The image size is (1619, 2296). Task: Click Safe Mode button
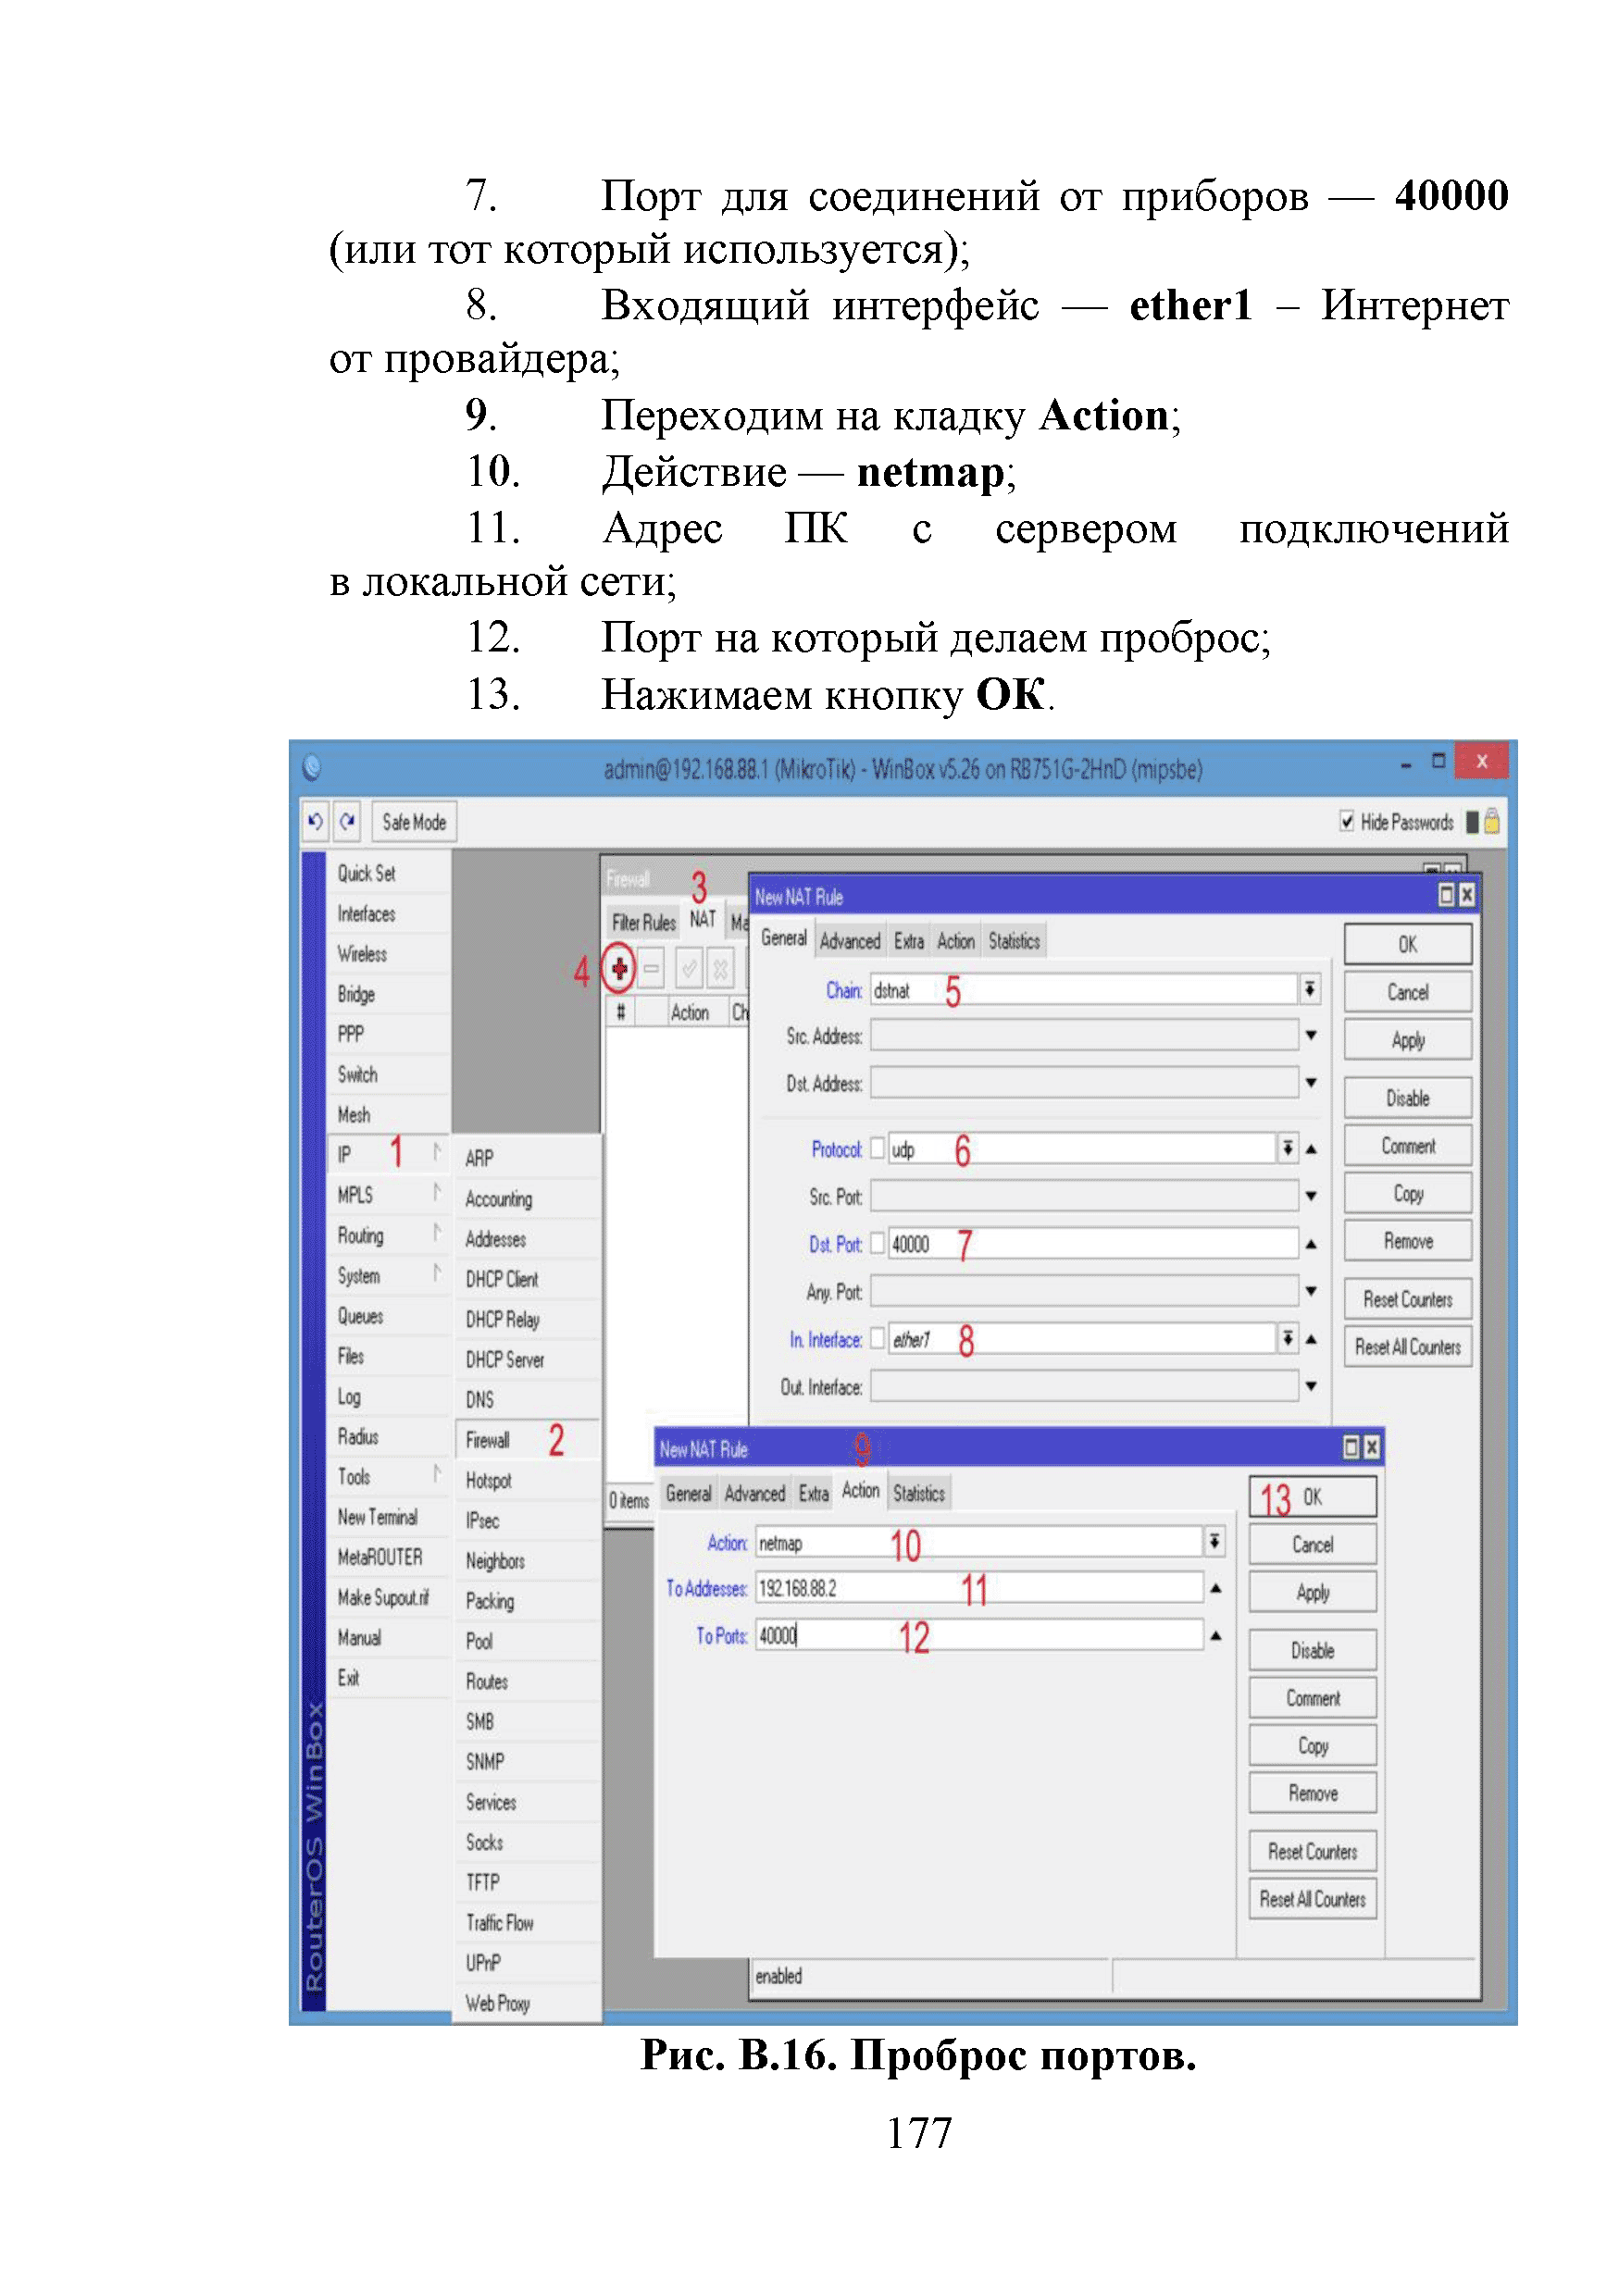click(414, 821)
